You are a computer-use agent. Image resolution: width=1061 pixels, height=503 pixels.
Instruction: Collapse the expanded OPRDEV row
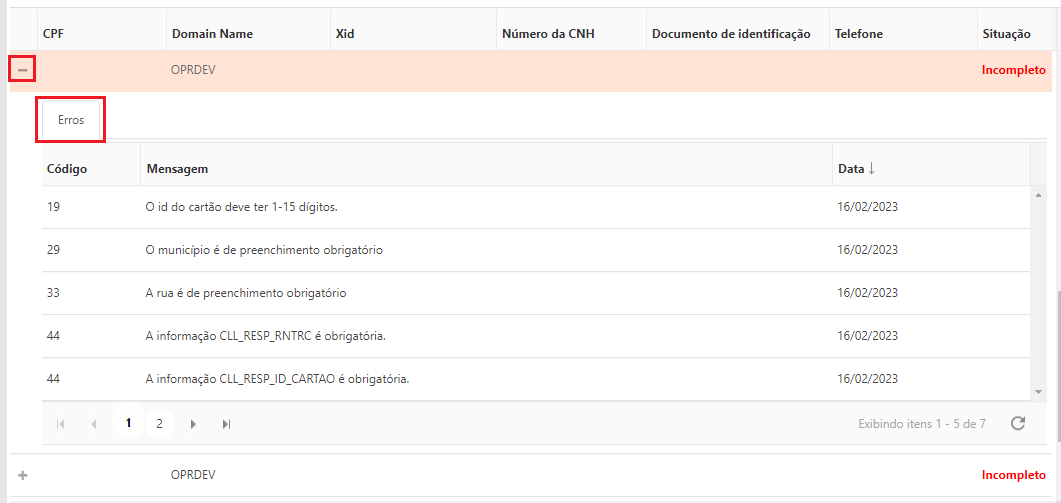click(22, 70)
